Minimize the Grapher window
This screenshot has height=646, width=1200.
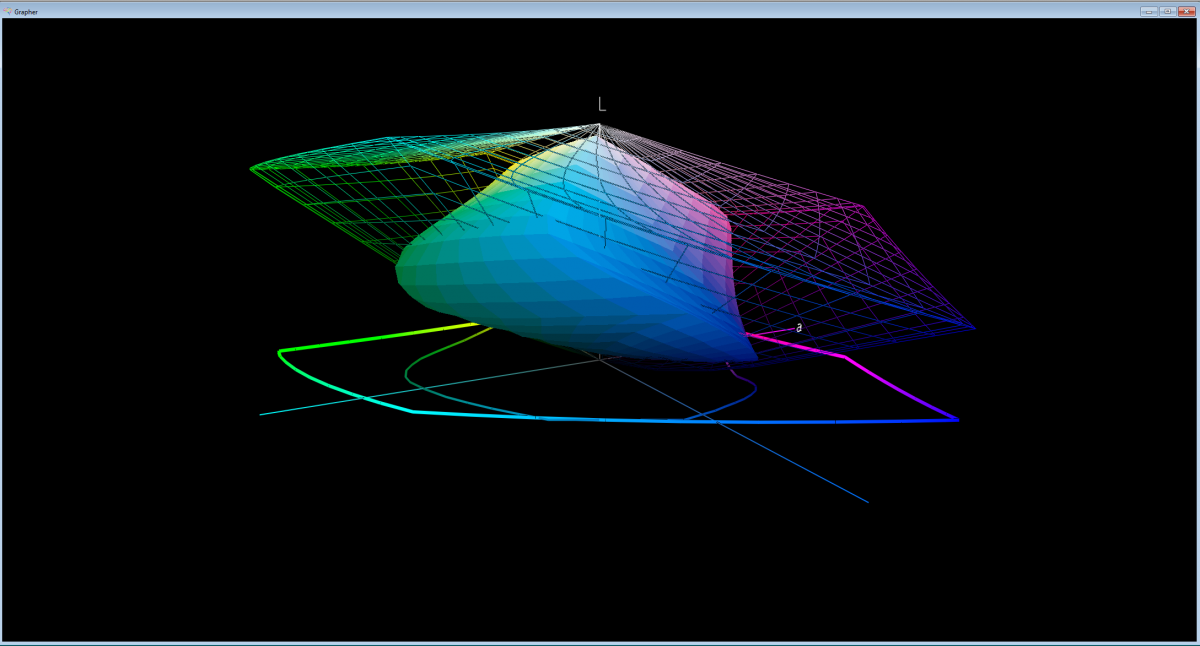point(1148,11)
